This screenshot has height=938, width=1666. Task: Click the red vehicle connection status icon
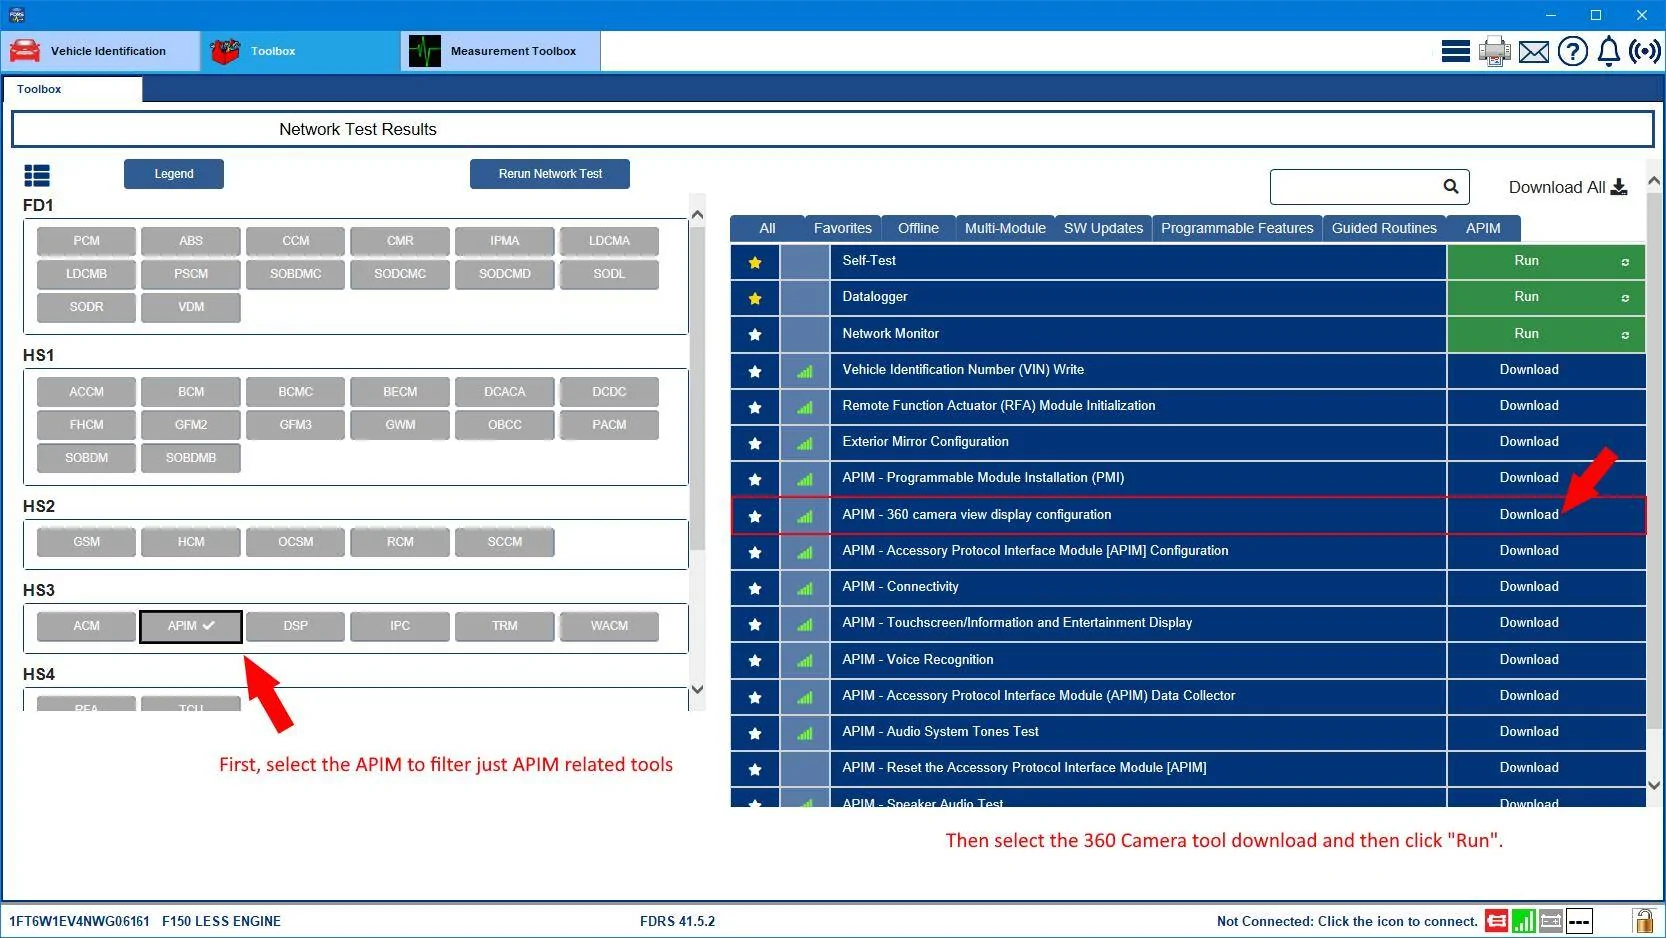(1496, 921)
